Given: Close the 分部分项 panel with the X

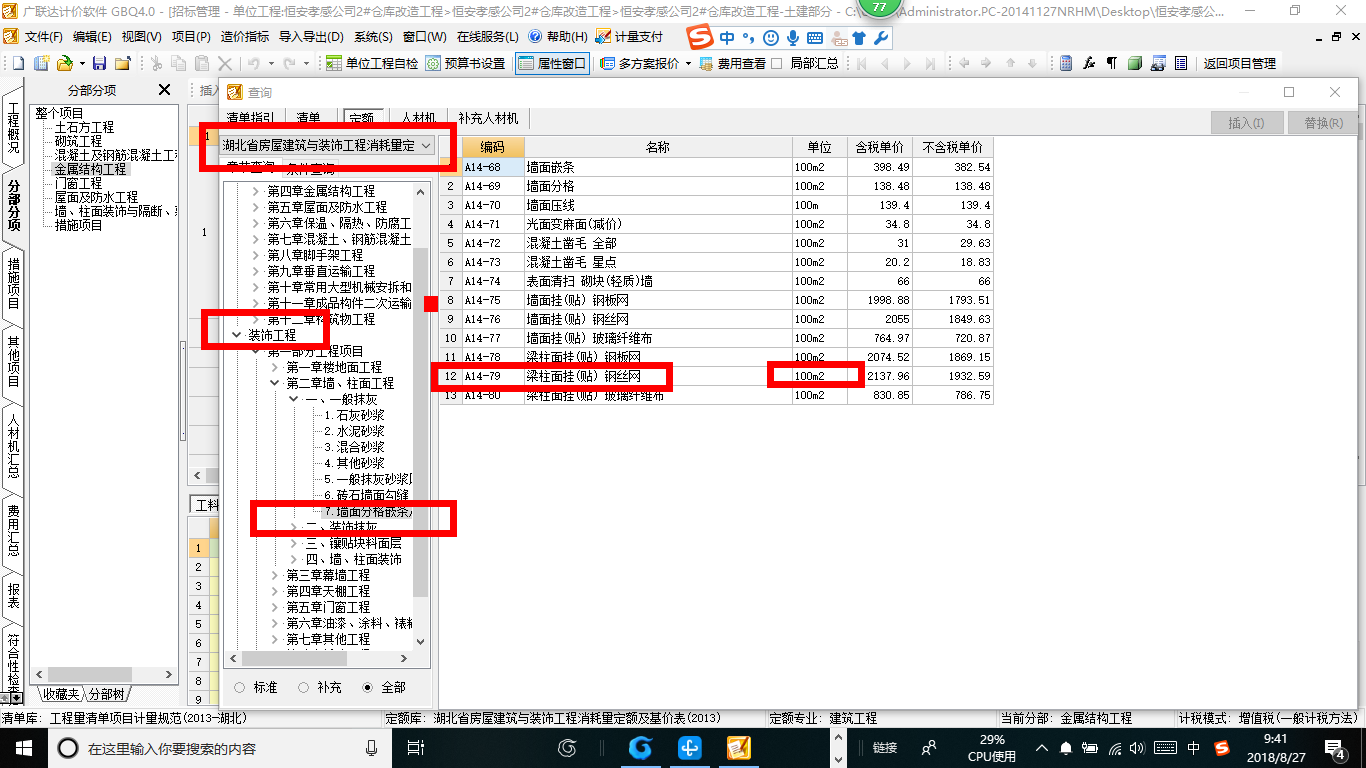Looking at the screenshot, I should [165, 90].
